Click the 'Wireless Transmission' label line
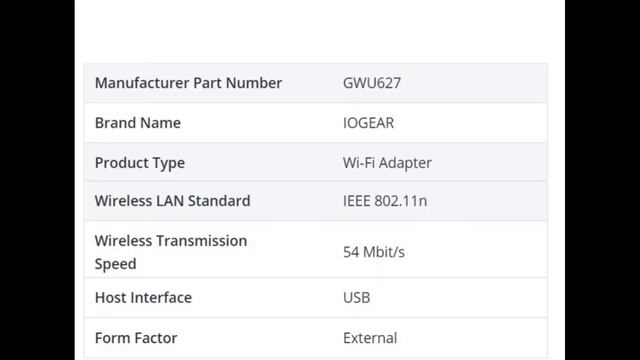This screenshot has height=360, width=640. pyautogui.click(x=171, y=241)
